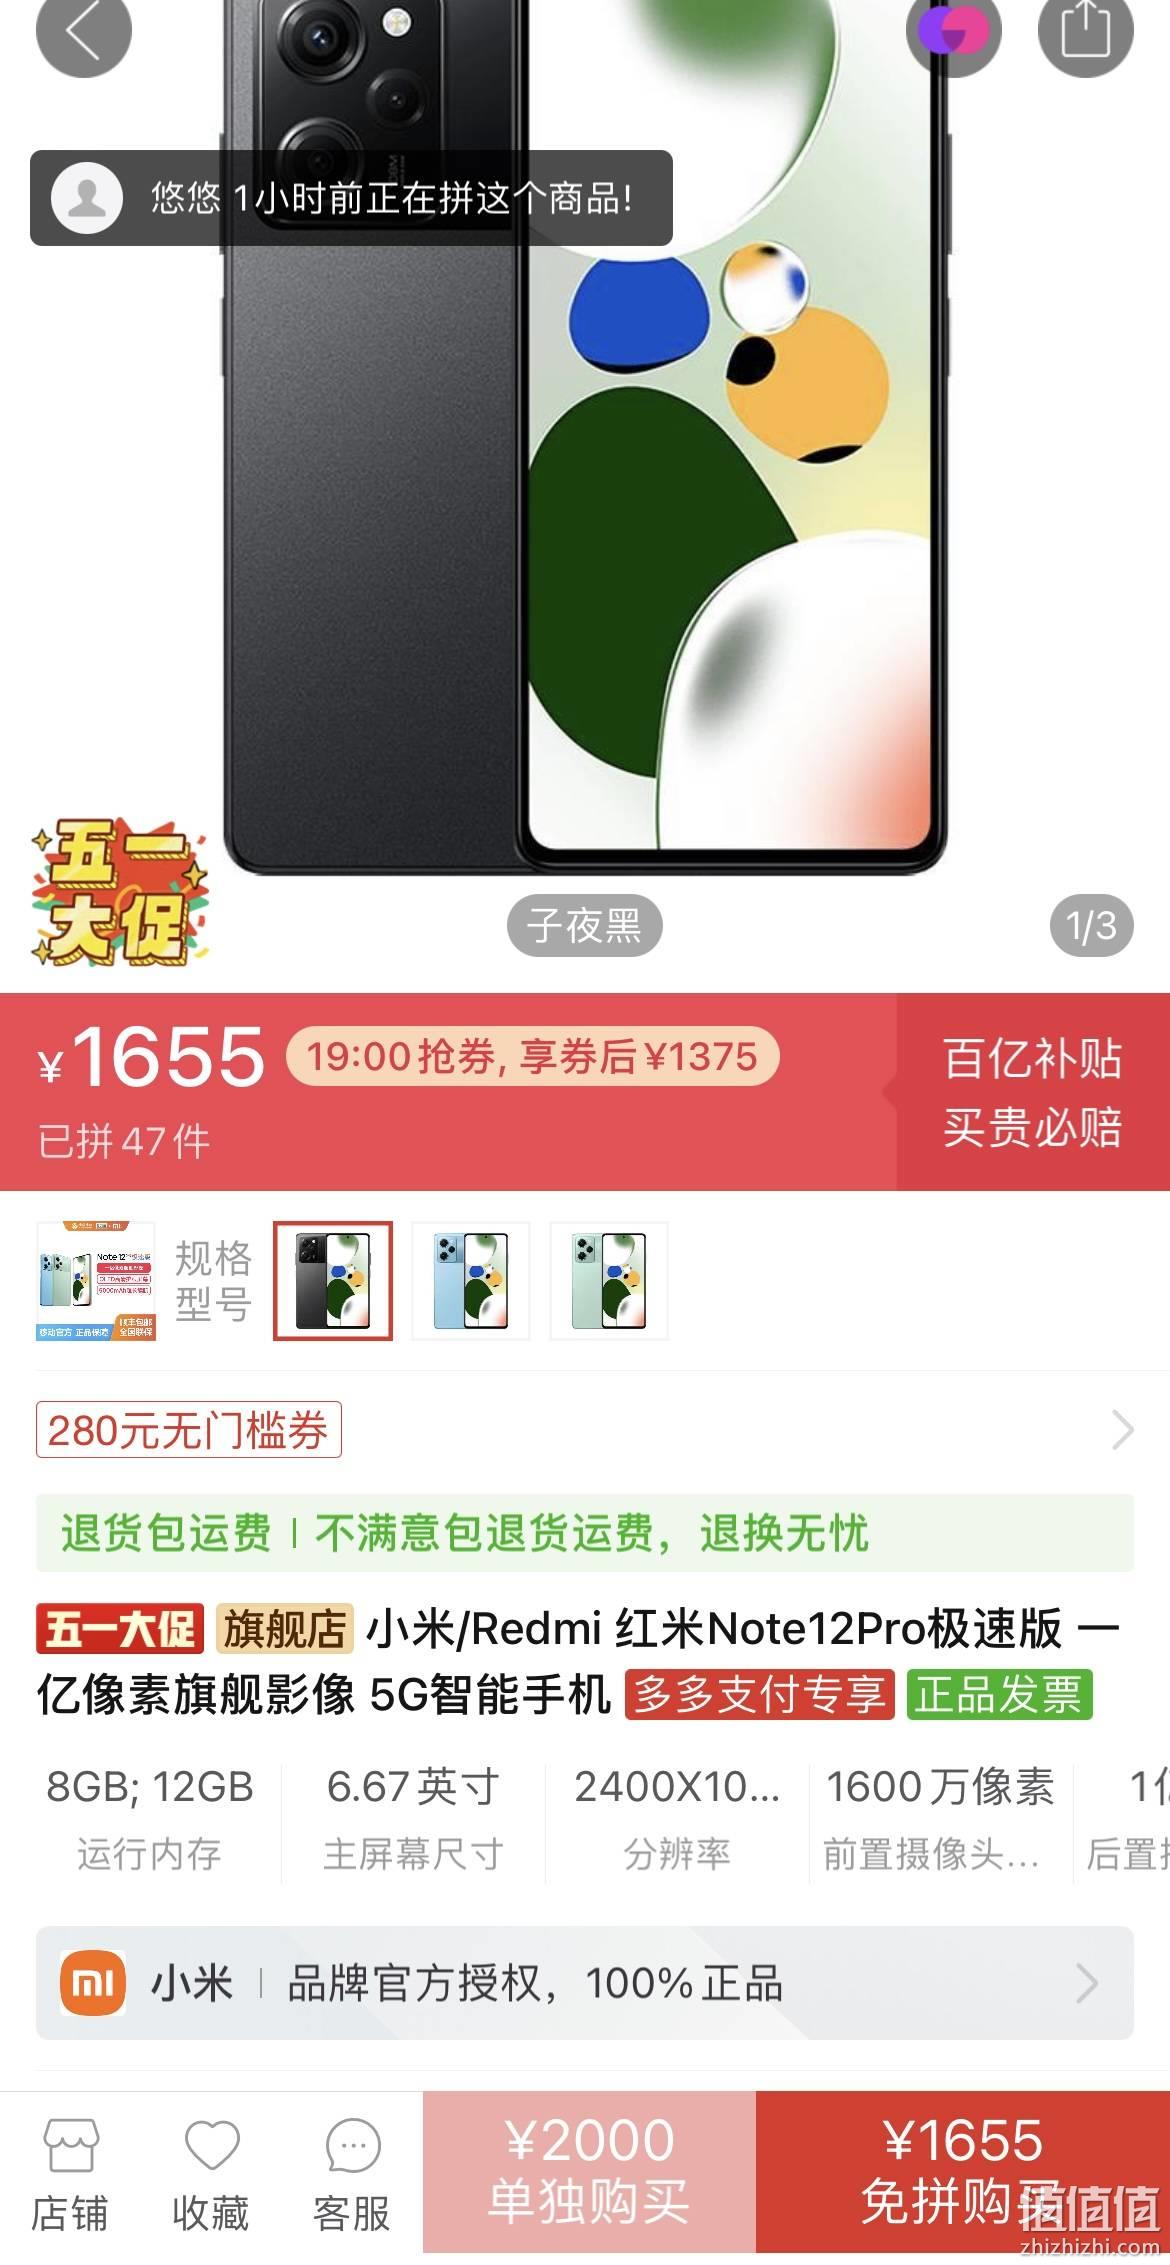1170x2265 pixels.
Task: Open the Note12 promo poster thumbnail
Action: (x=96, y=1281)
